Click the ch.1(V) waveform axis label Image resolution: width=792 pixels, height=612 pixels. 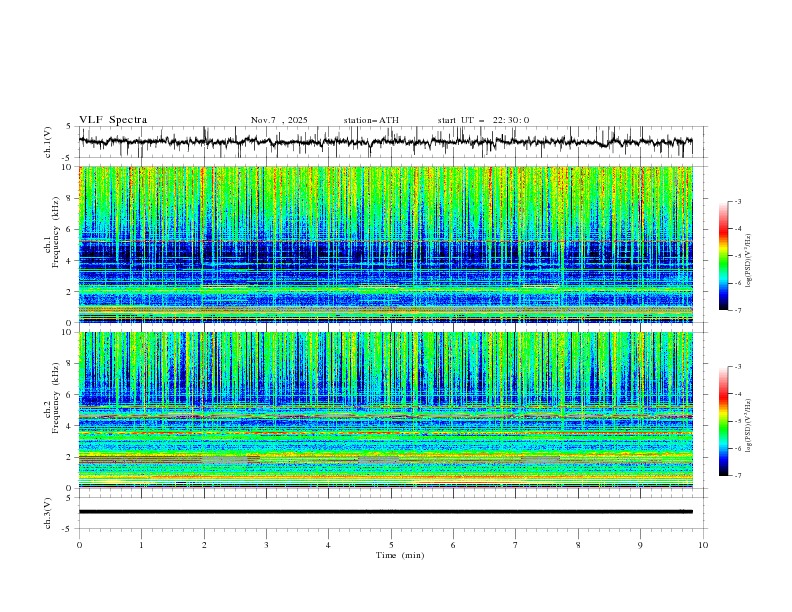[x=49, y=142]
